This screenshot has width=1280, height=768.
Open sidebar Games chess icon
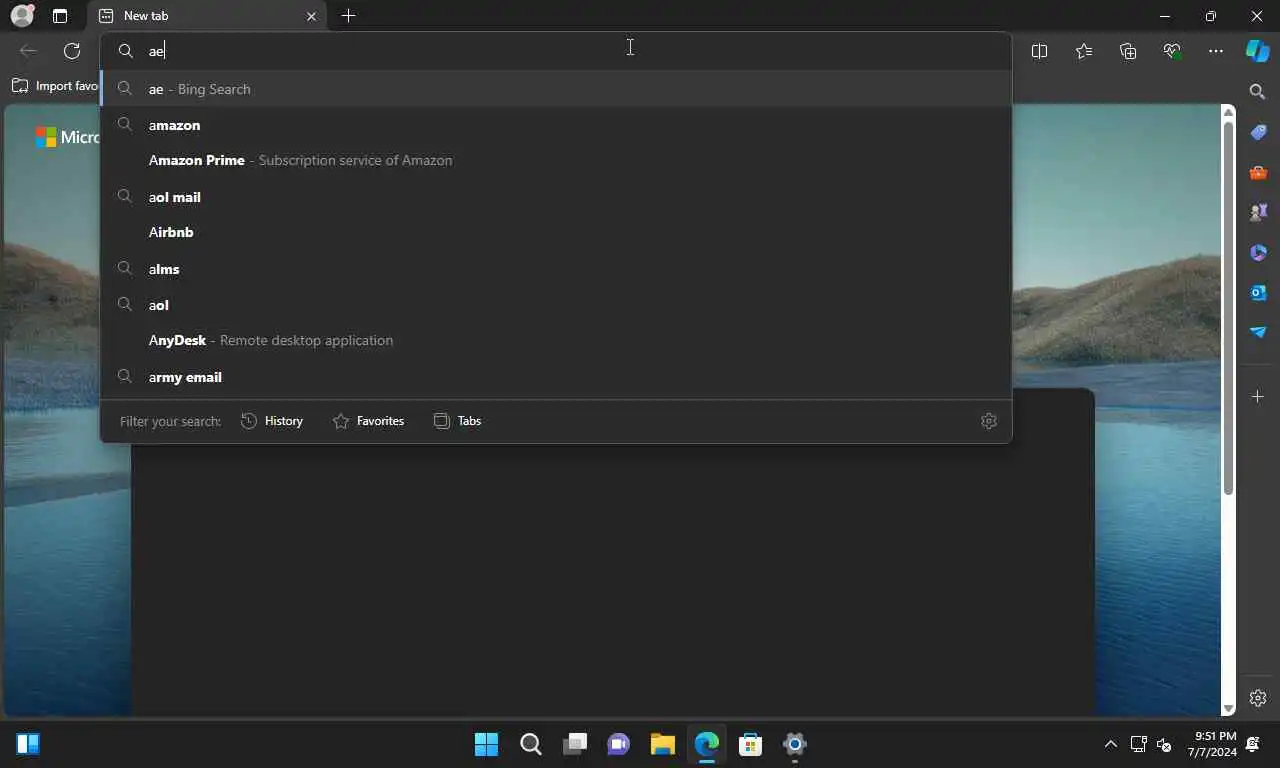pyautogui.click(x=1258, y=212)
